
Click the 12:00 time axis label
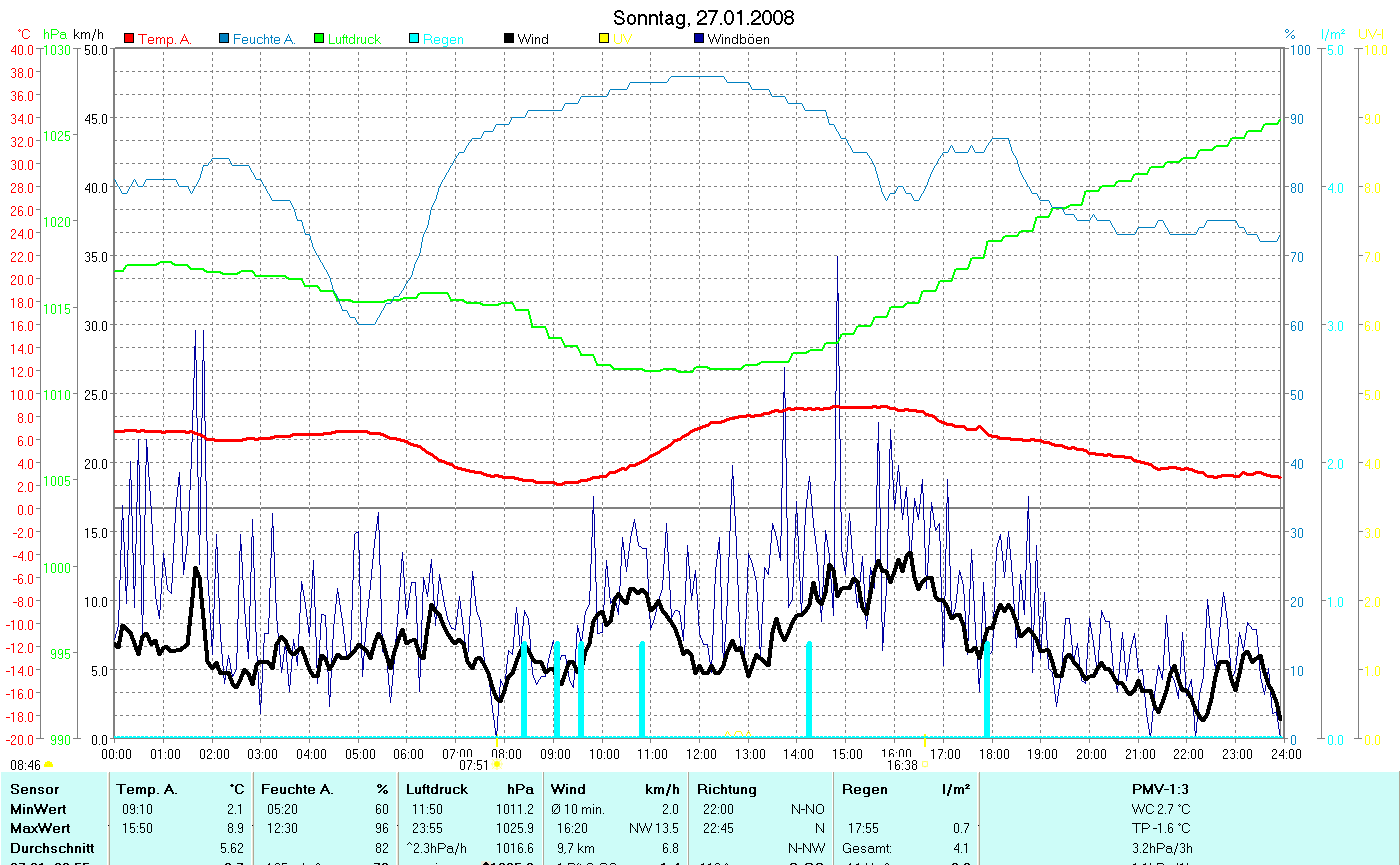coord(701,753)
